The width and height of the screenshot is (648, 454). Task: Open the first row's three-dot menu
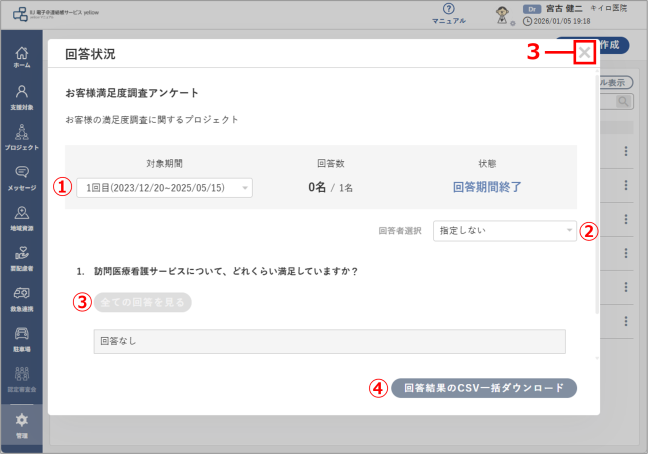pos(626,151)
